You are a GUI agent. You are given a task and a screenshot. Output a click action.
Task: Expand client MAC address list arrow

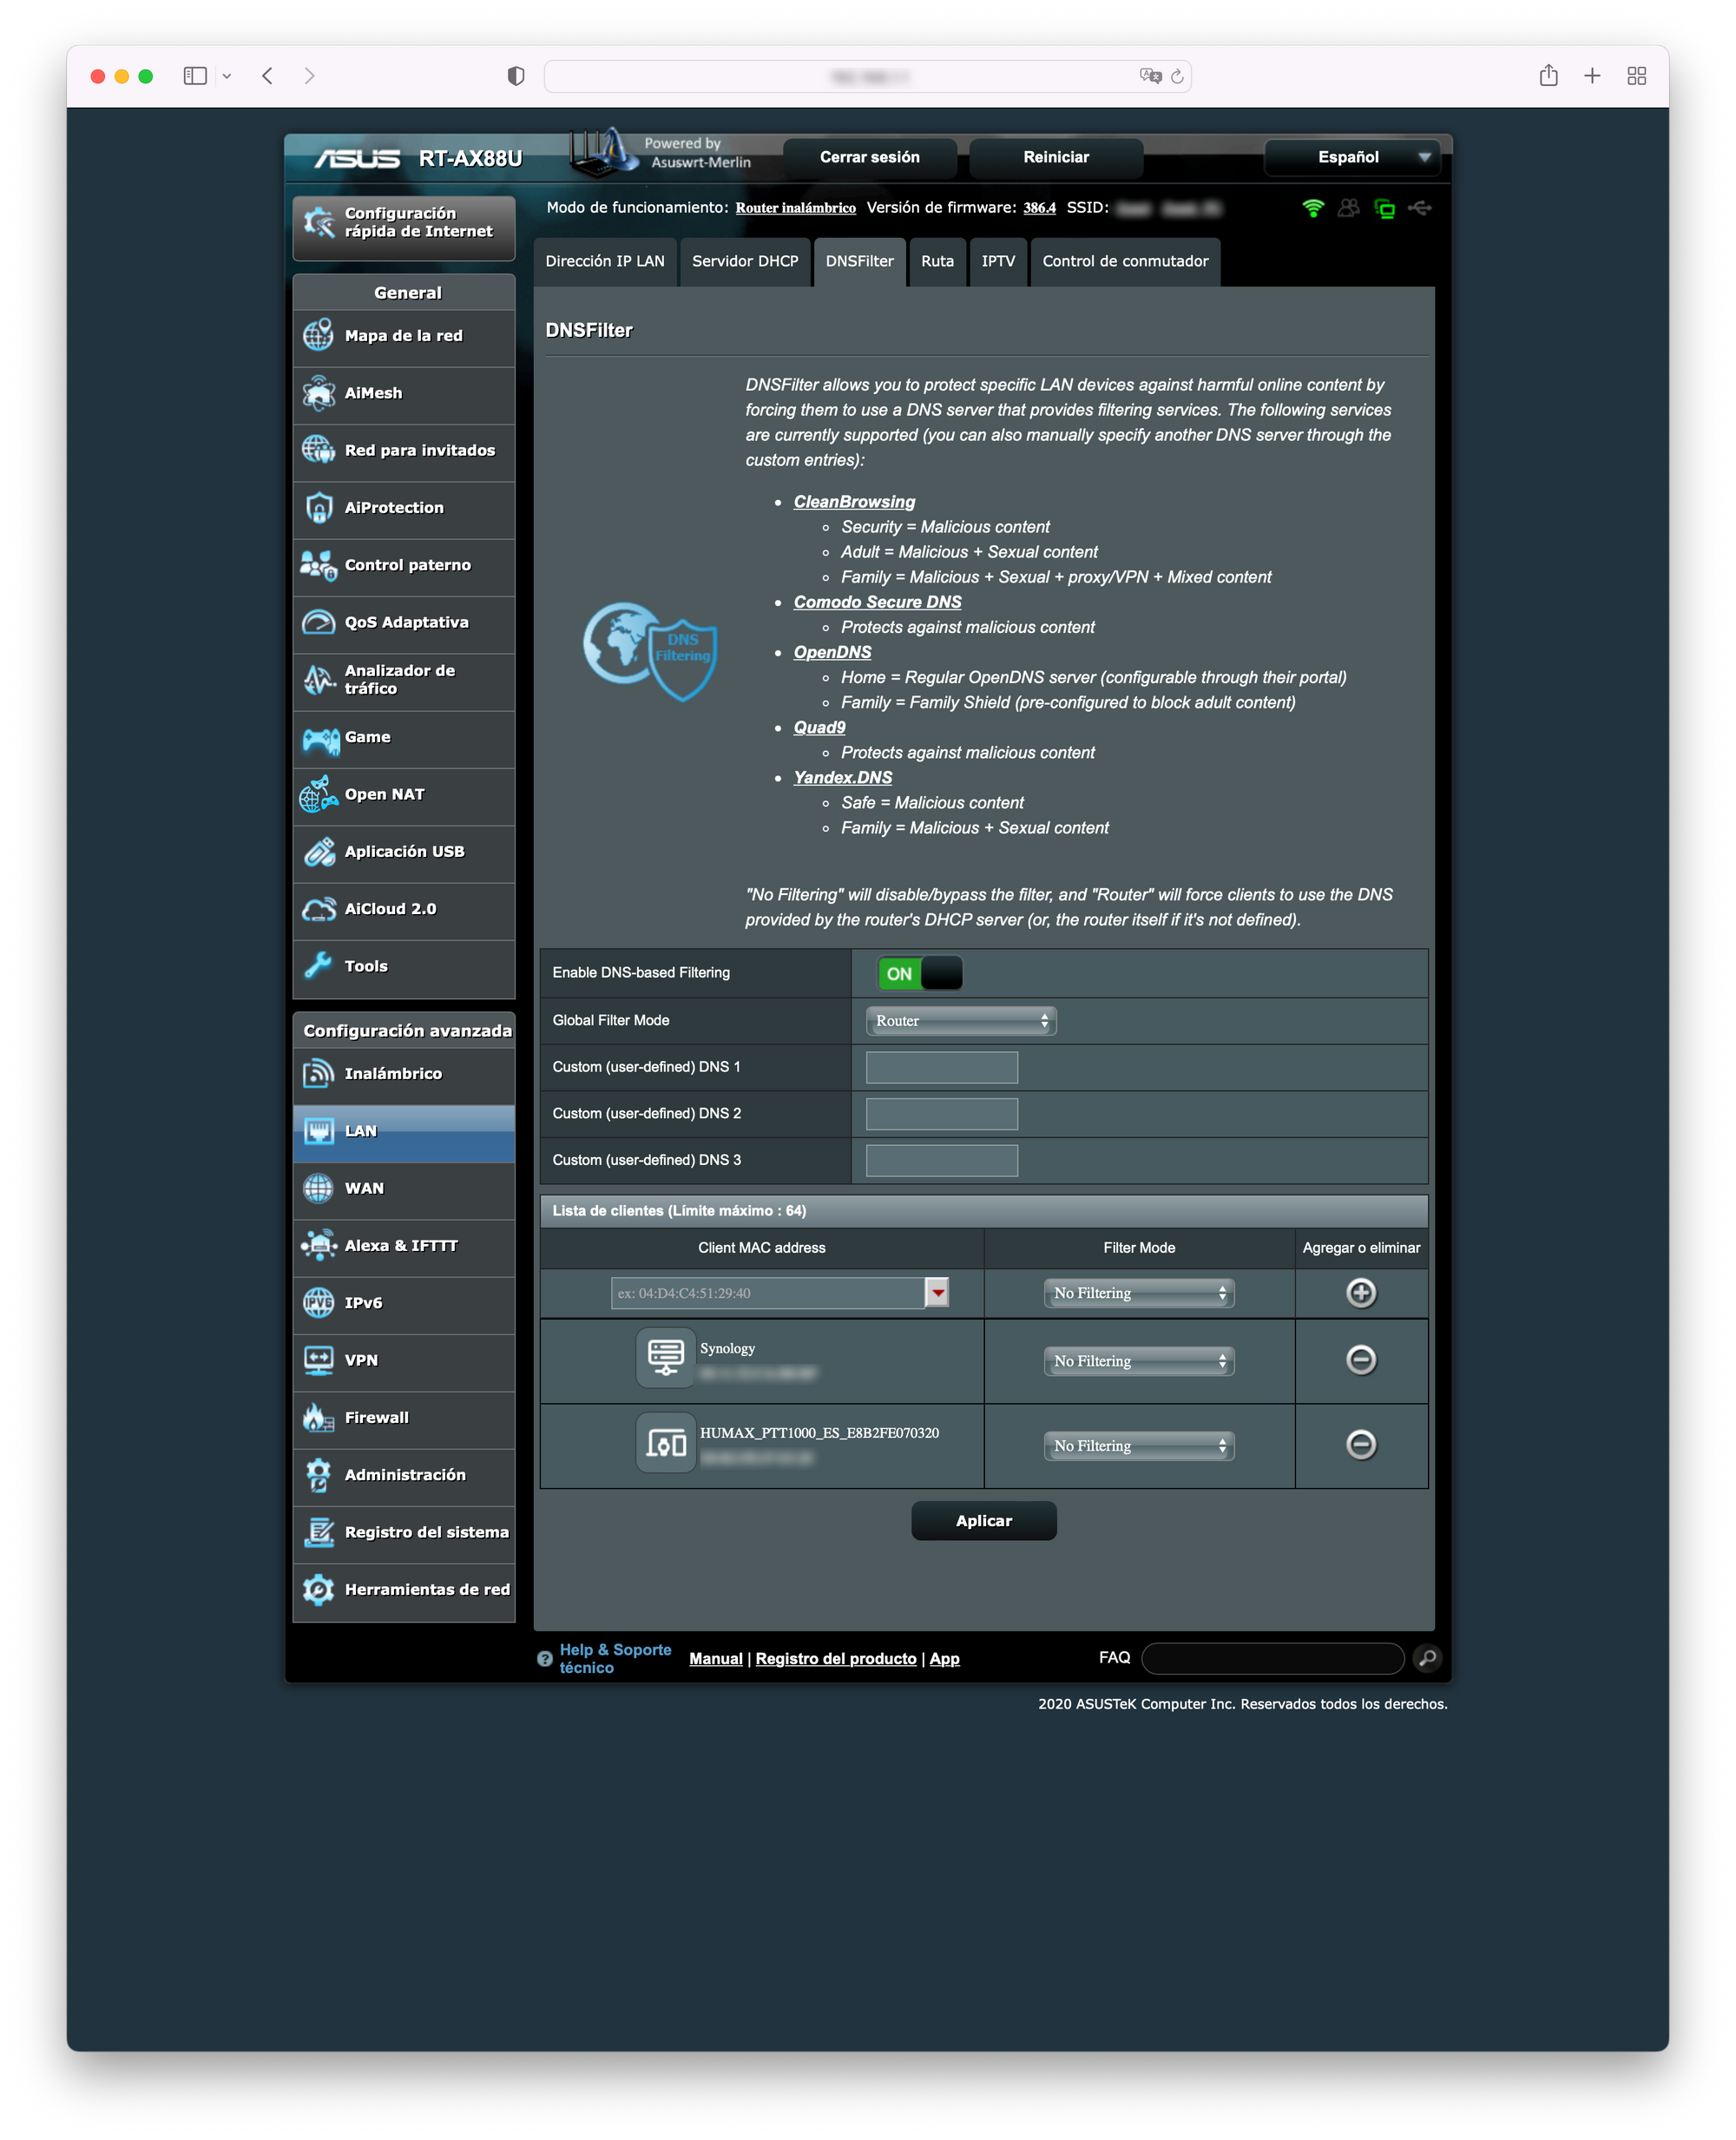[937, 1293]
